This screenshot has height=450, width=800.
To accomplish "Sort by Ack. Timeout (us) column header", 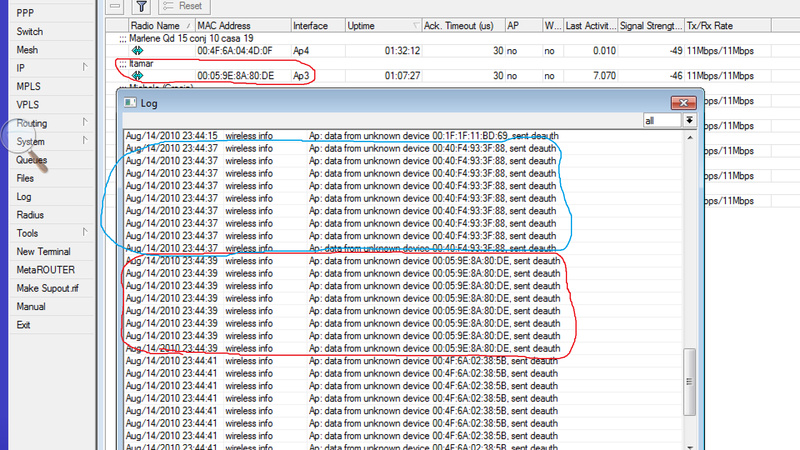I will tap(463, 26).
